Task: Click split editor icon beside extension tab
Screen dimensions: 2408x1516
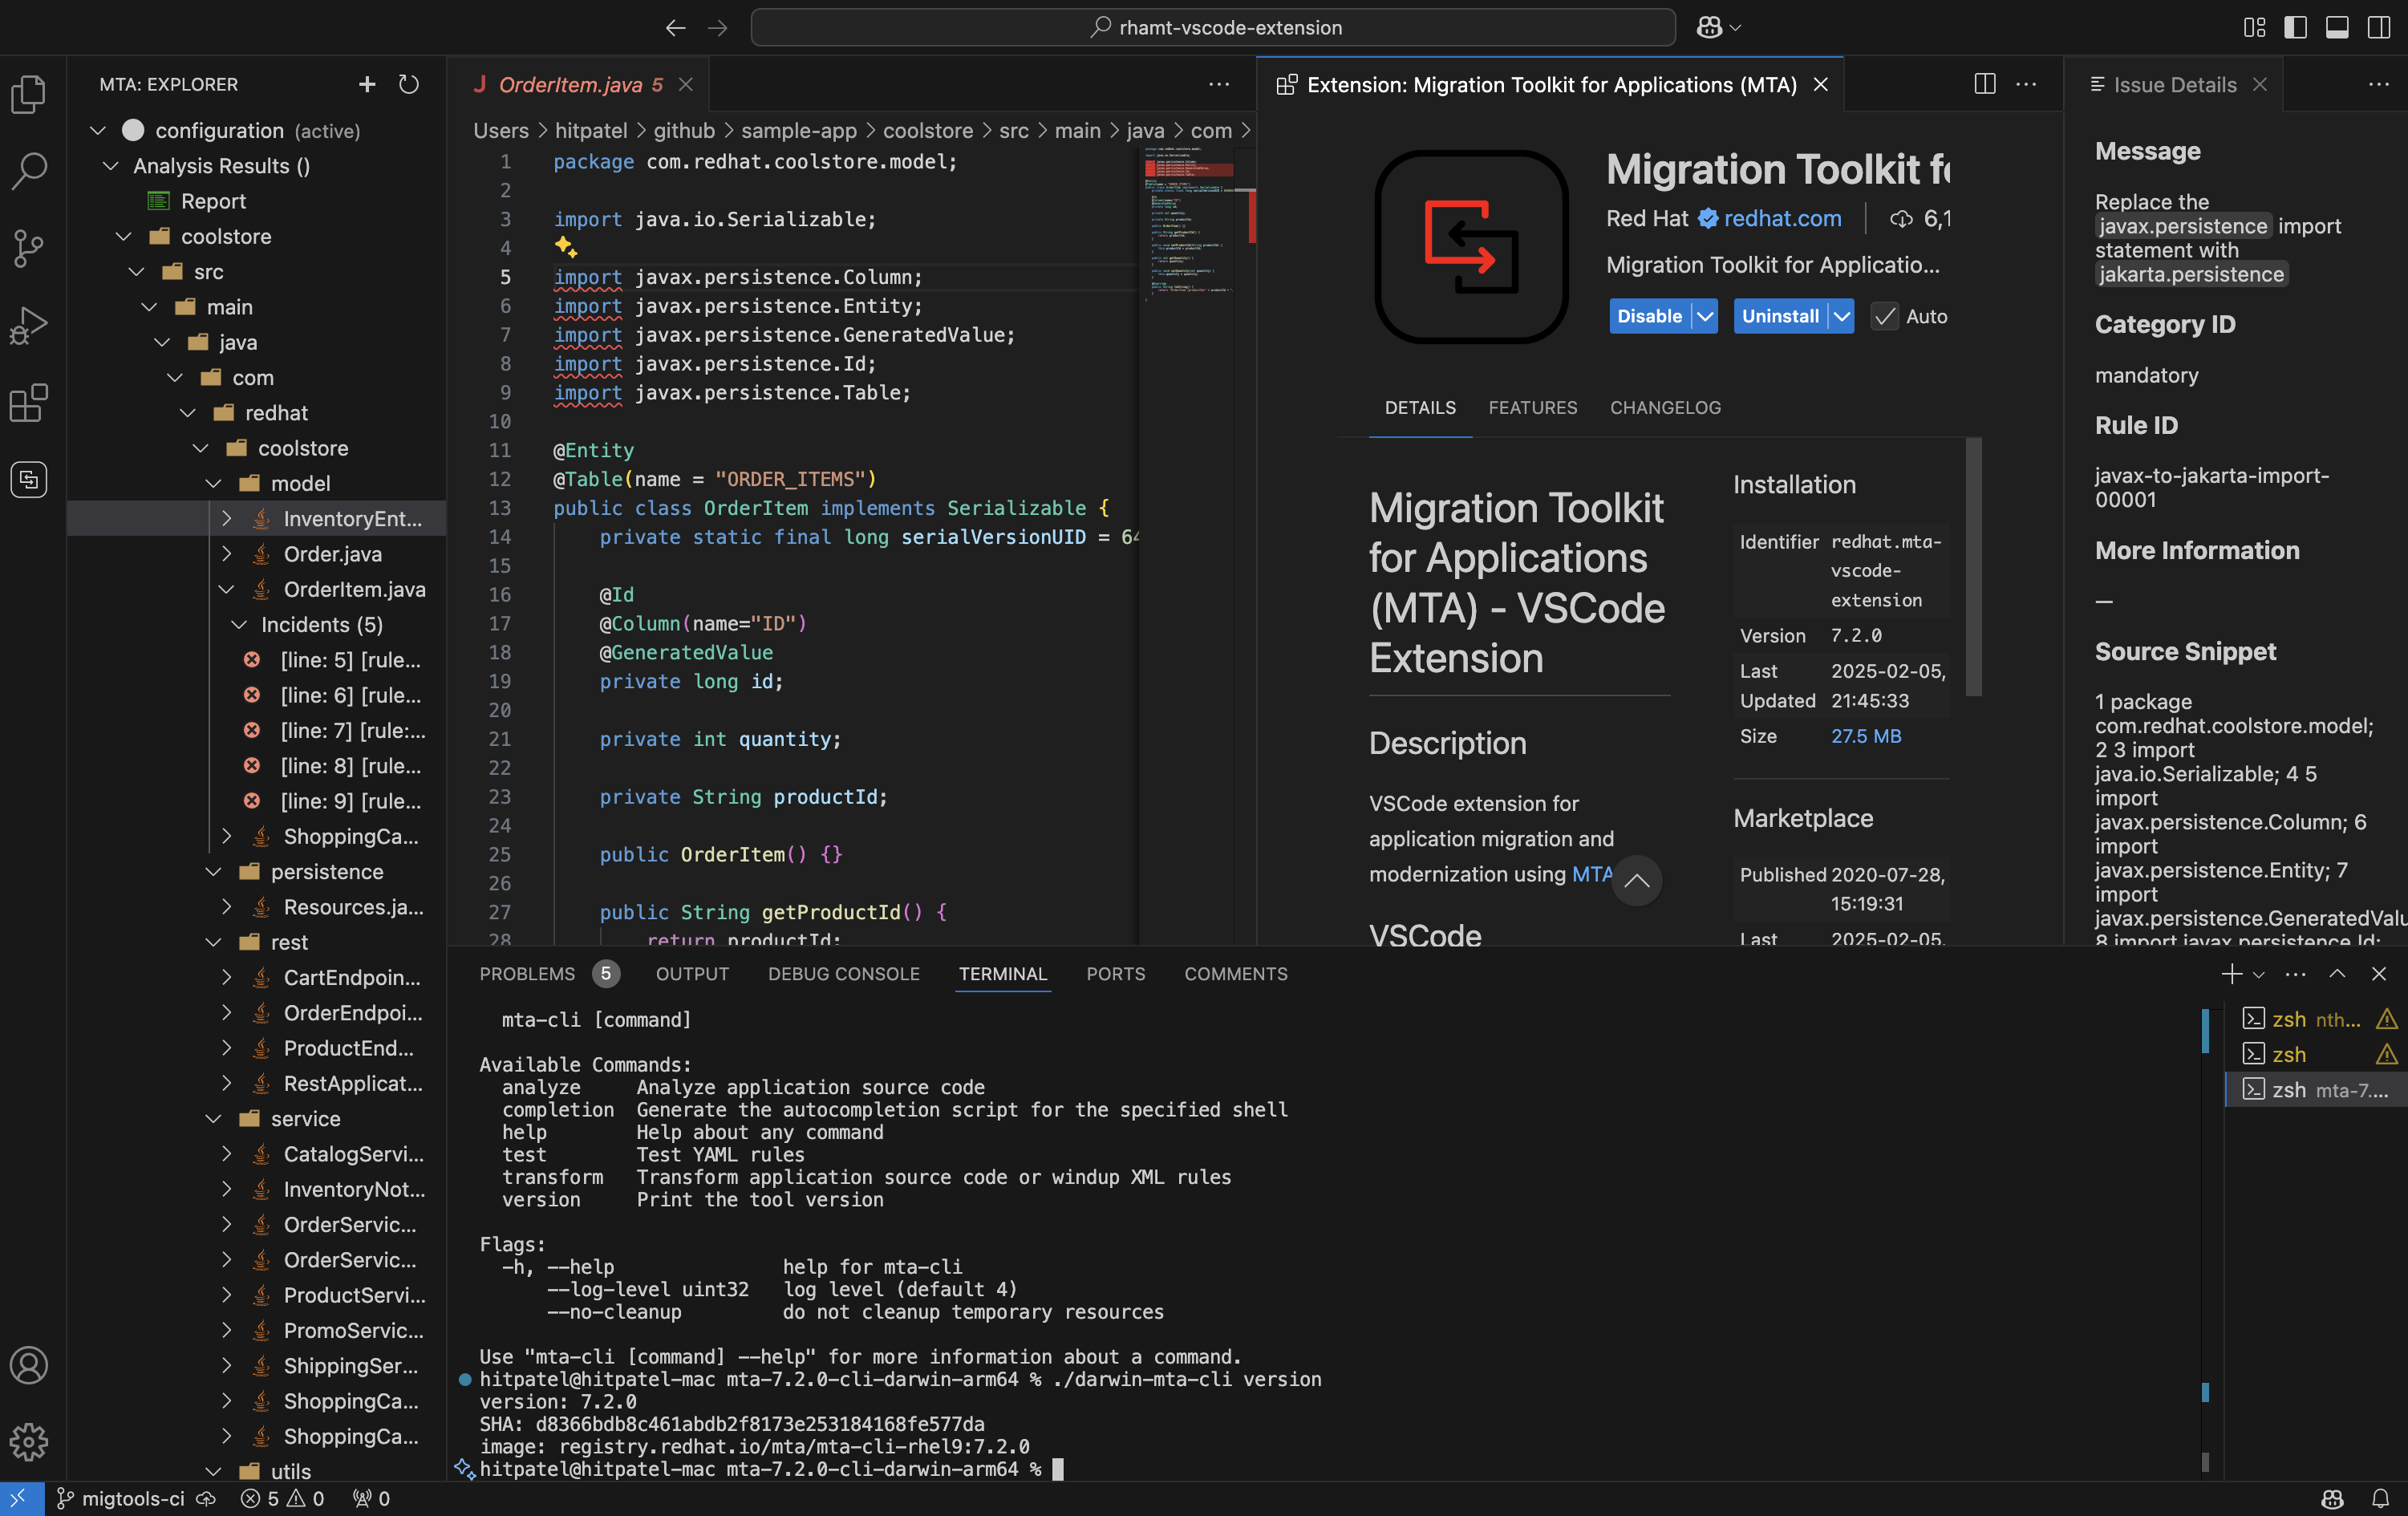Action: [1984, 85]
